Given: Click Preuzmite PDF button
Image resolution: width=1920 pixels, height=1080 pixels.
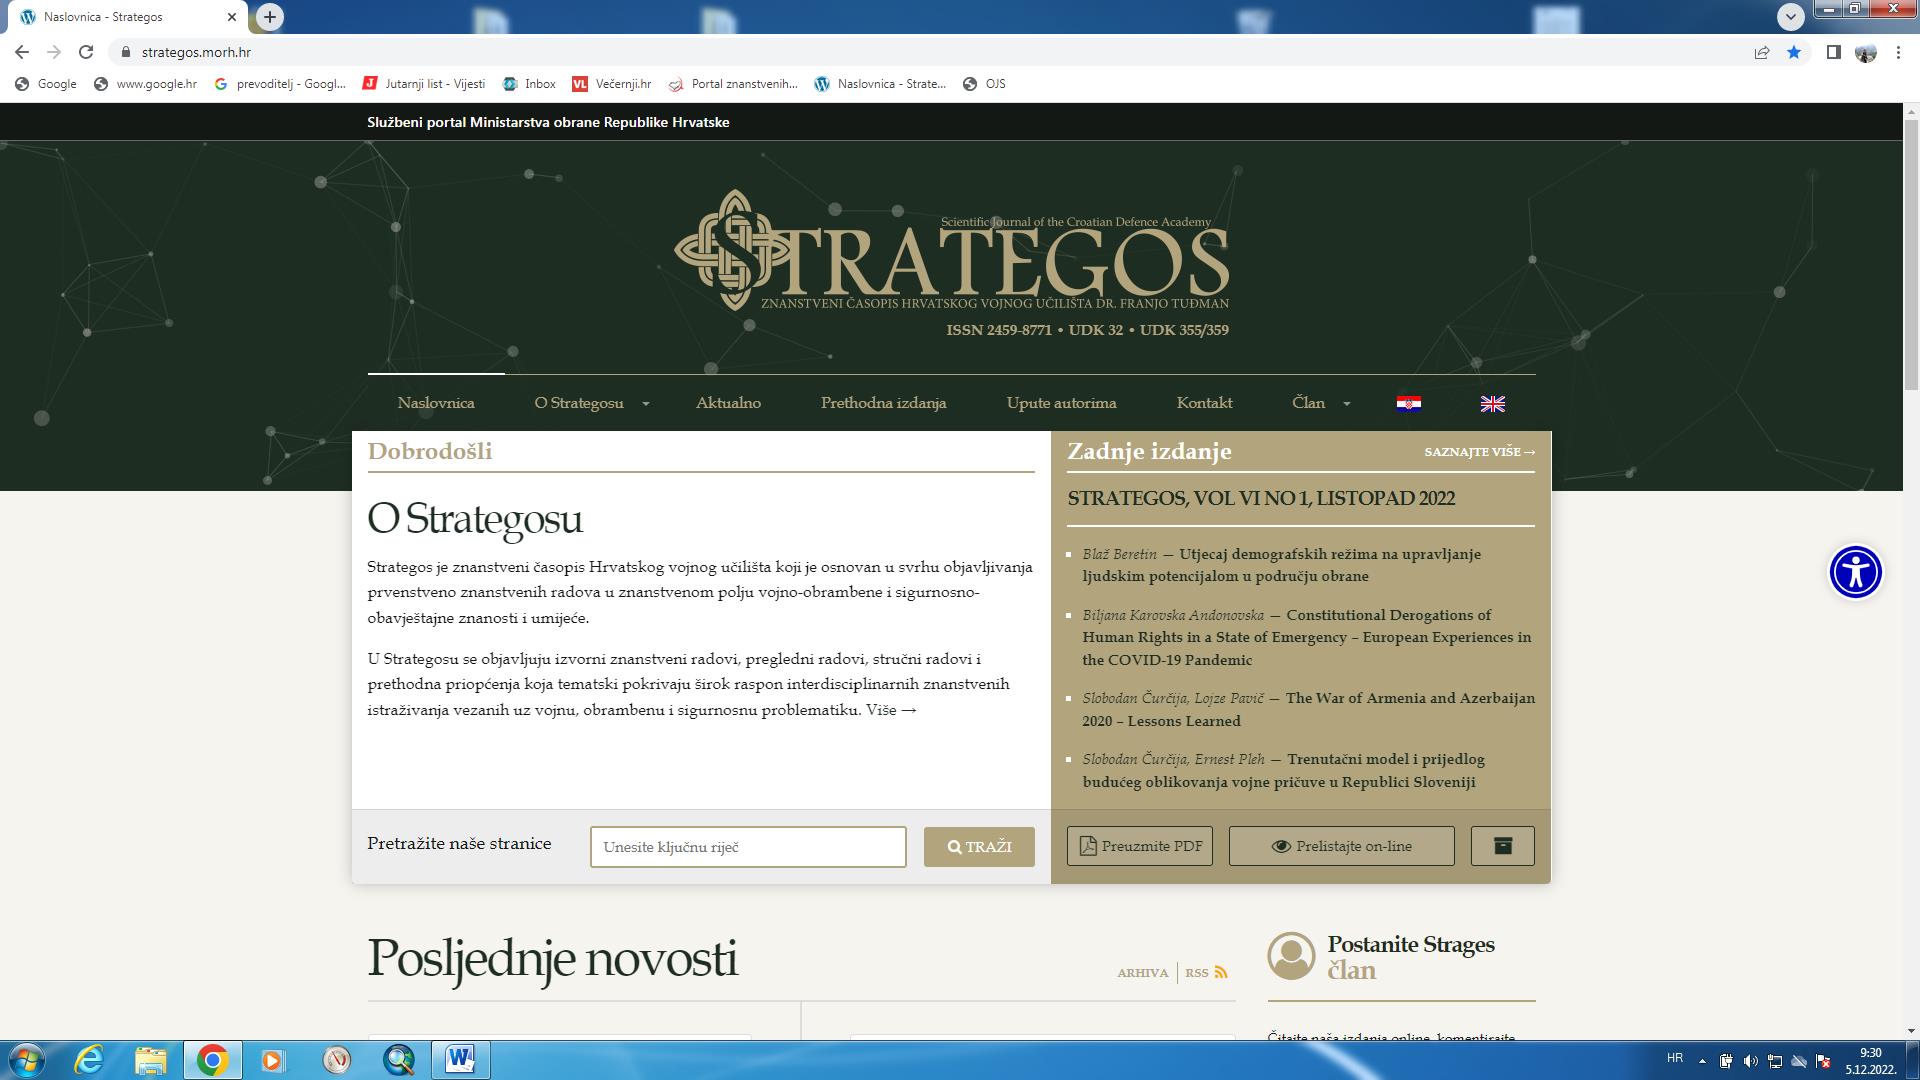Looking at the screenshot, I should 1140,846.
